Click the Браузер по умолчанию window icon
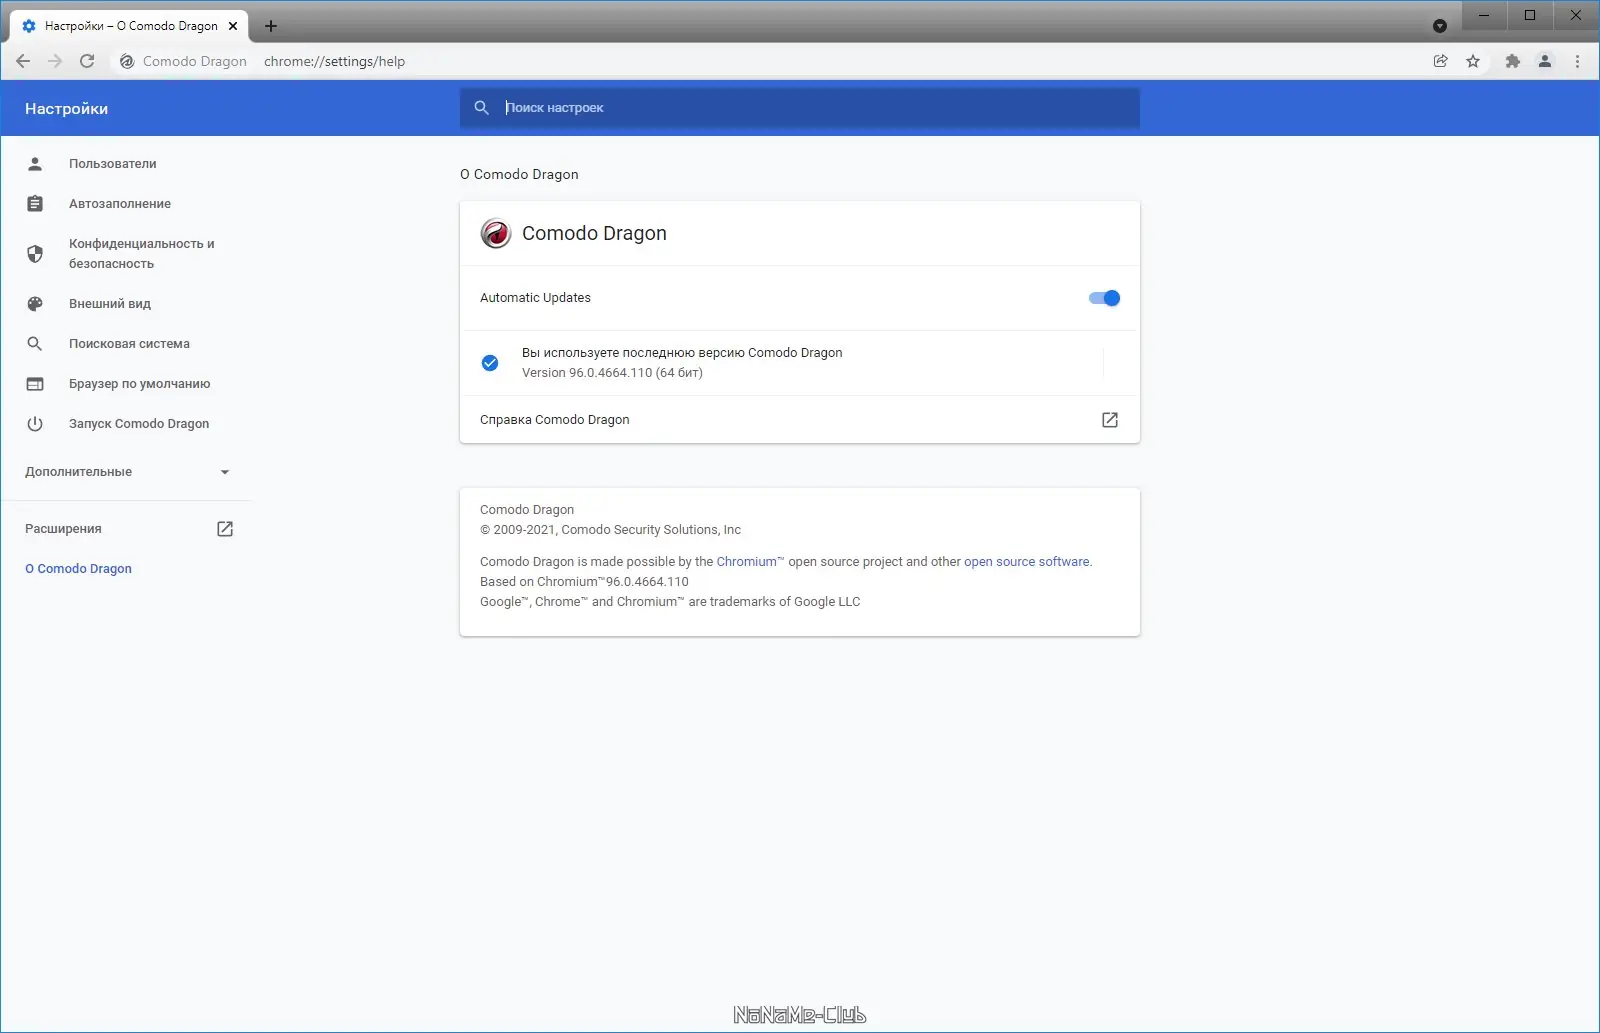This screenshot has height=1033, width=1600. (x=35, y=383)
